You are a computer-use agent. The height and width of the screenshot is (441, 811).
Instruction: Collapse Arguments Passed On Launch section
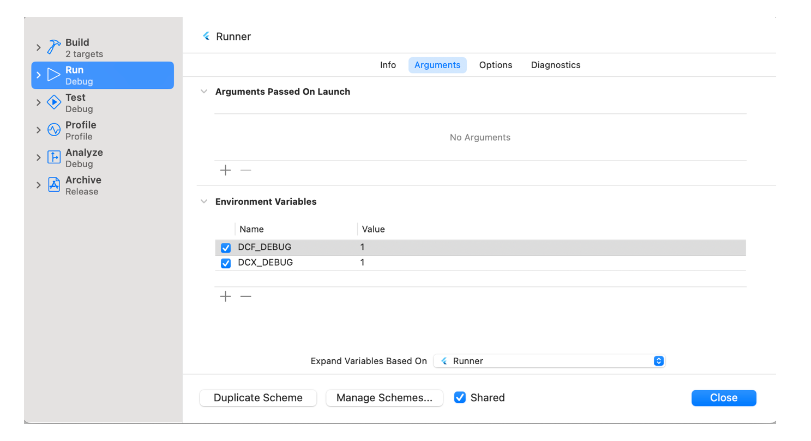tap(204, 92)
